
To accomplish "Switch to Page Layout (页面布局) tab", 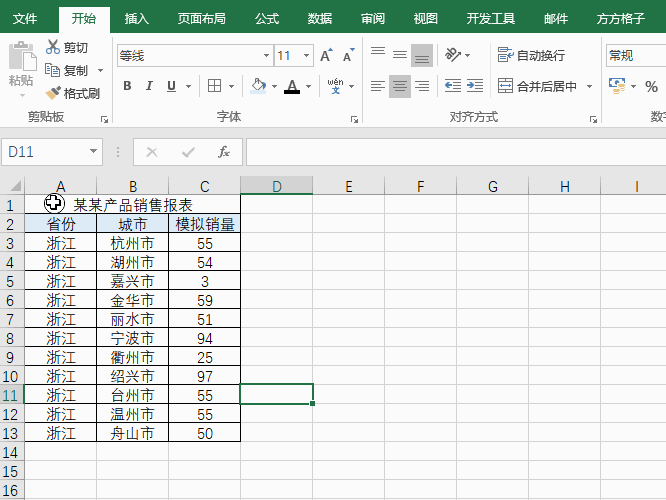I will pos(202,19).
